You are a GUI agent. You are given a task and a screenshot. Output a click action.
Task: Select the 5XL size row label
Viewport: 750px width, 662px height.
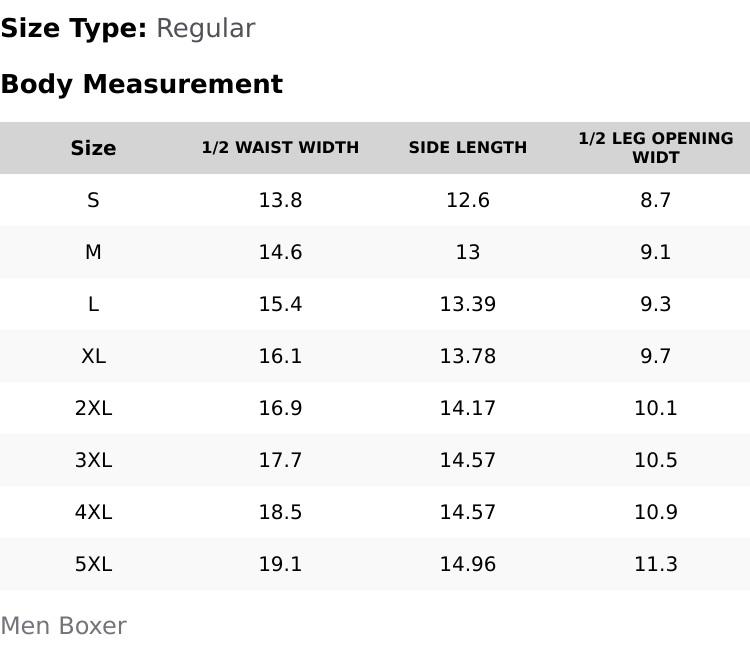93,564
